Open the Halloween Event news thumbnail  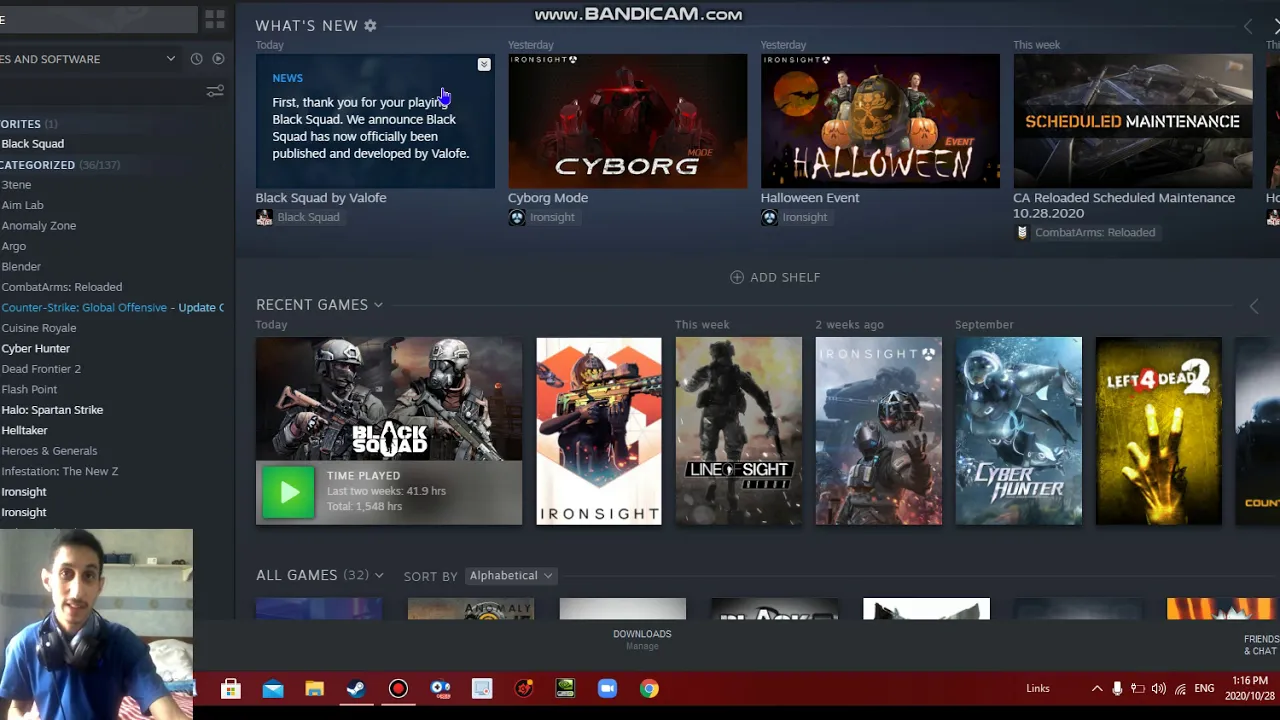coord(880,121)
